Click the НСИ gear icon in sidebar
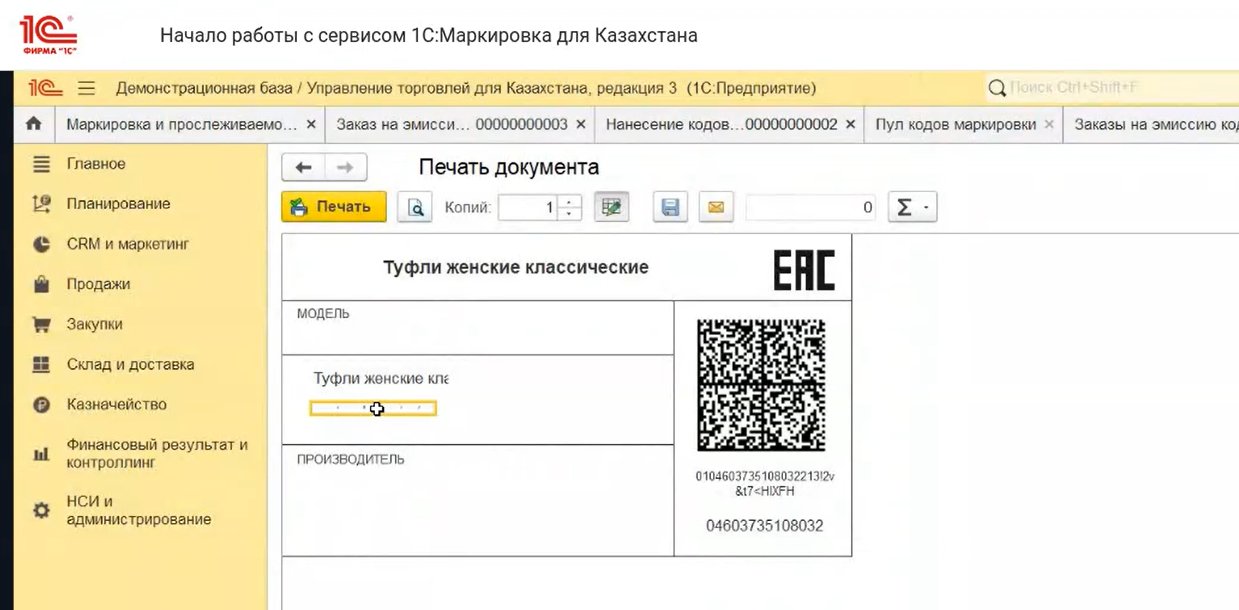This screenshot has width=1239, height=610. (x=41, y=510)
